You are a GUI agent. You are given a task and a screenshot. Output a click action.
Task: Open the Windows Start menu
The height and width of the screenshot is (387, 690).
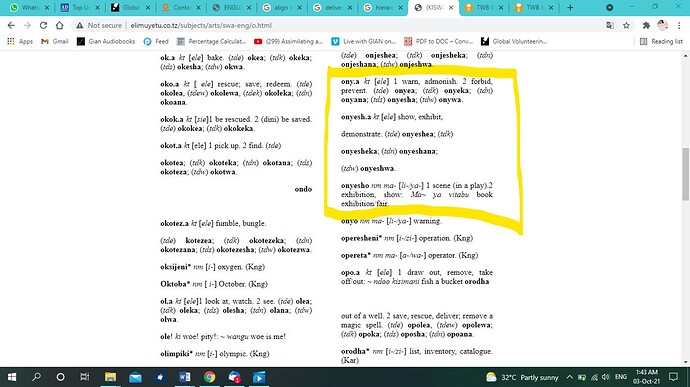click(x=12, y=377)
